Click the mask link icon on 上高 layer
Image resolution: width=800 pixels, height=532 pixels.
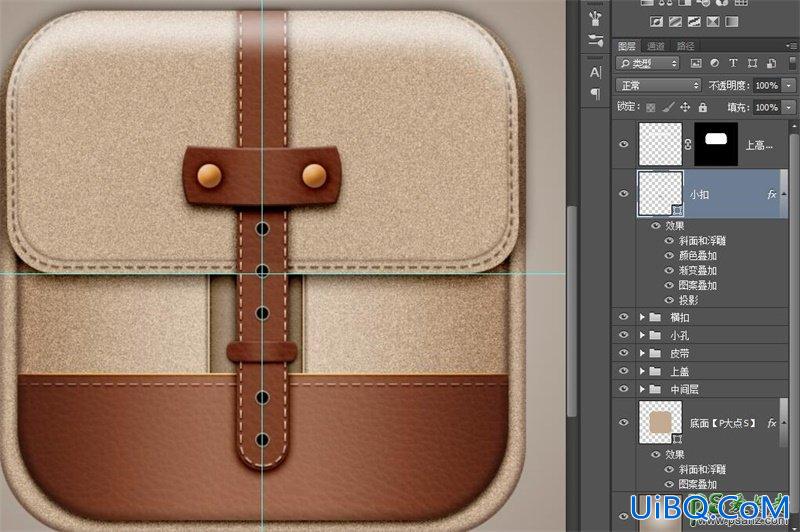688,144
